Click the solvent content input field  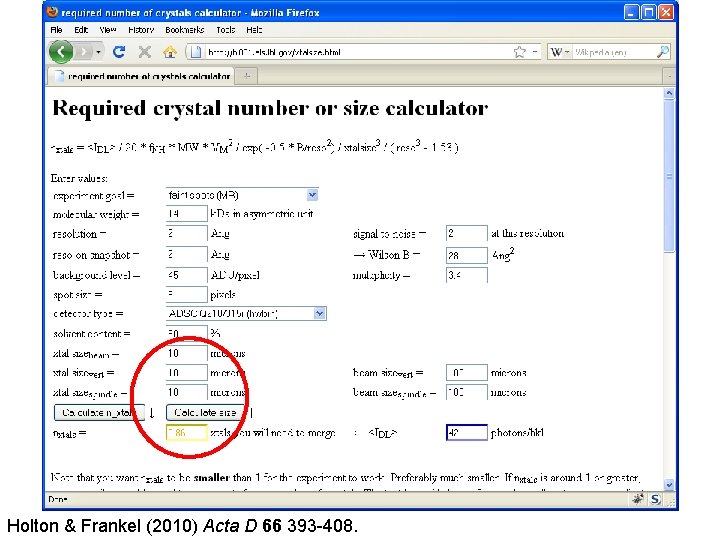pos(186,333)
